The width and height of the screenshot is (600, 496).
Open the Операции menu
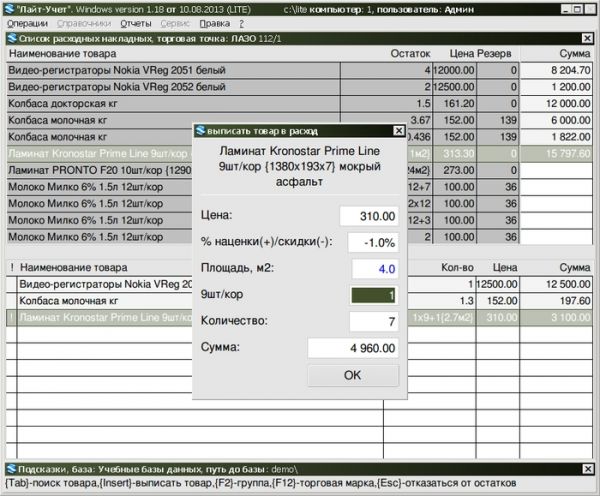pyautogui.click(x=27, y=23)
